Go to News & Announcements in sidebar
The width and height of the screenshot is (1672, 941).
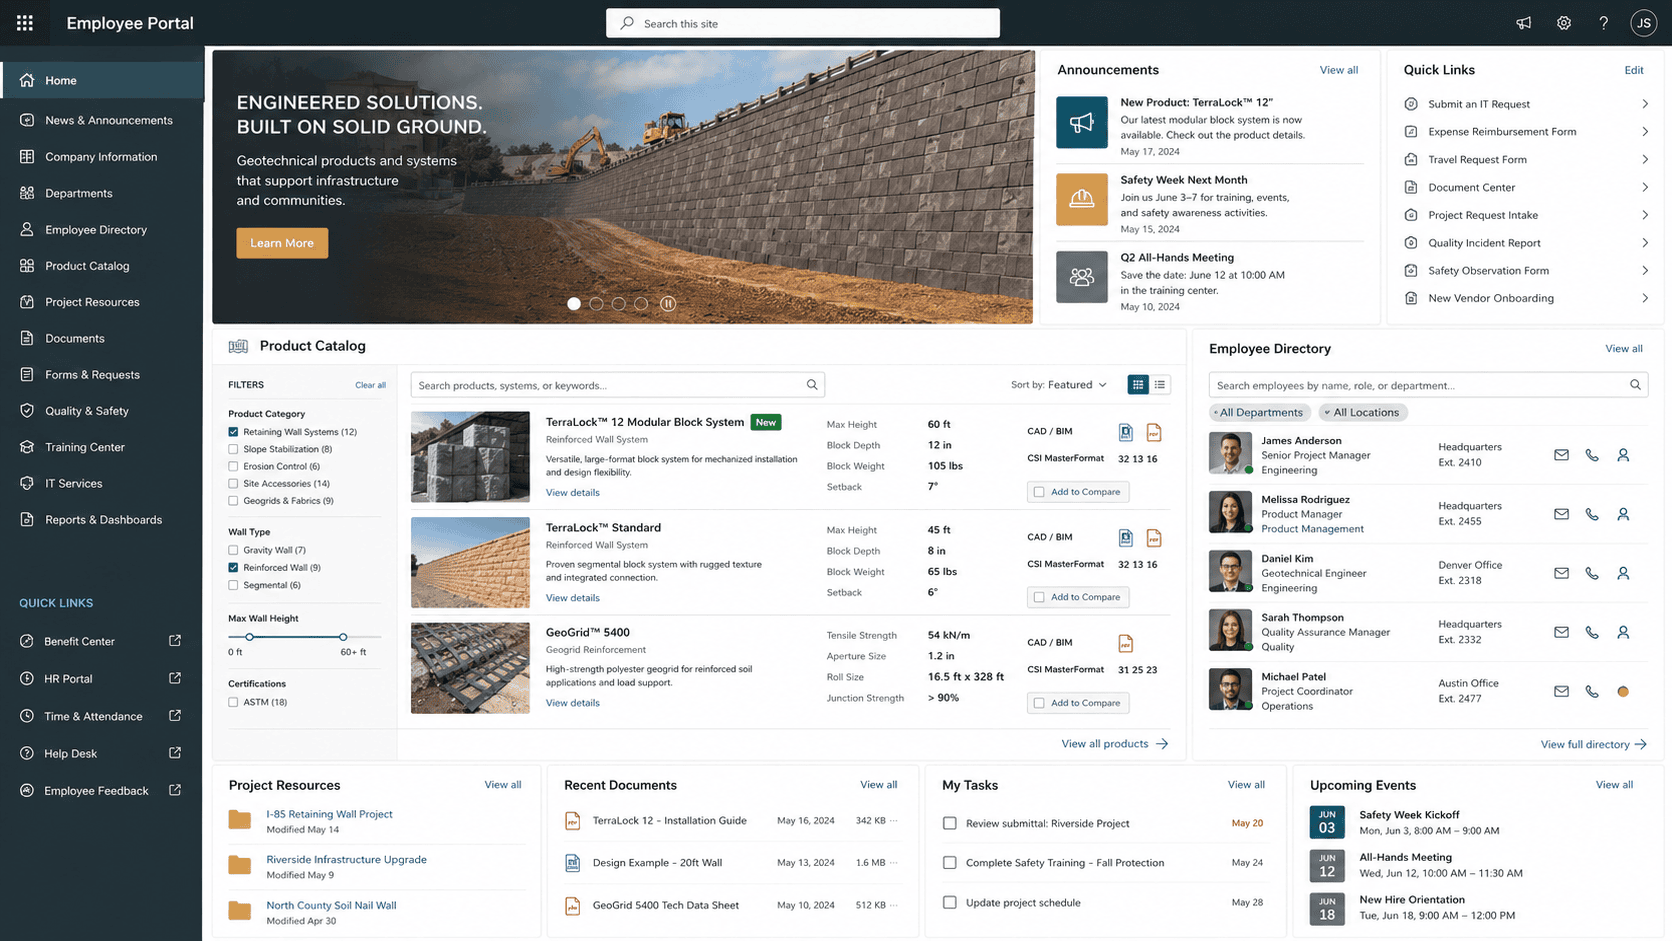(102, 120)
